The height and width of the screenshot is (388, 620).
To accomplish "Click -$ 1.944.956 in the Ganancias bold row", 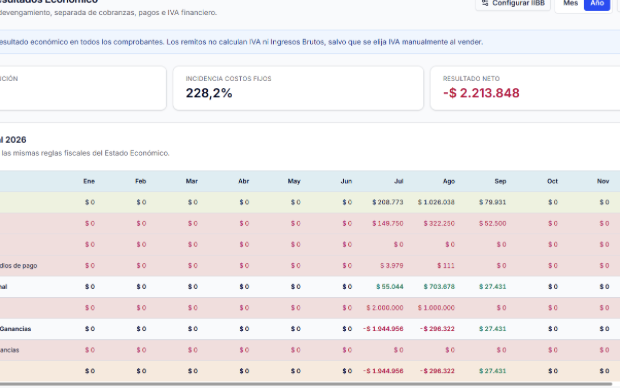I will point(383,329).
